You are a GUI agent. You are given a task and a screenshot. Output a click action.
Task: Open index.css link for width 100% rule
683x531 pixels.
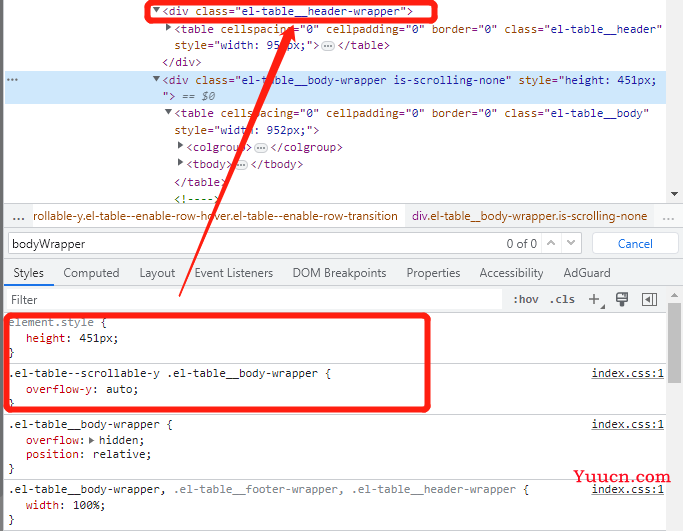[627, 489]
